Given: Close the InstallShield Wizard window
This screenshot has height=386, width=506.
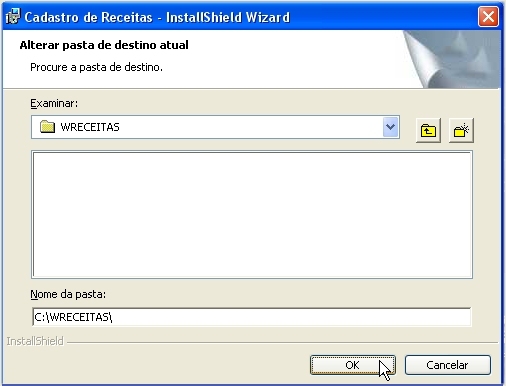Looking at the screenshot, I should 488,16.
